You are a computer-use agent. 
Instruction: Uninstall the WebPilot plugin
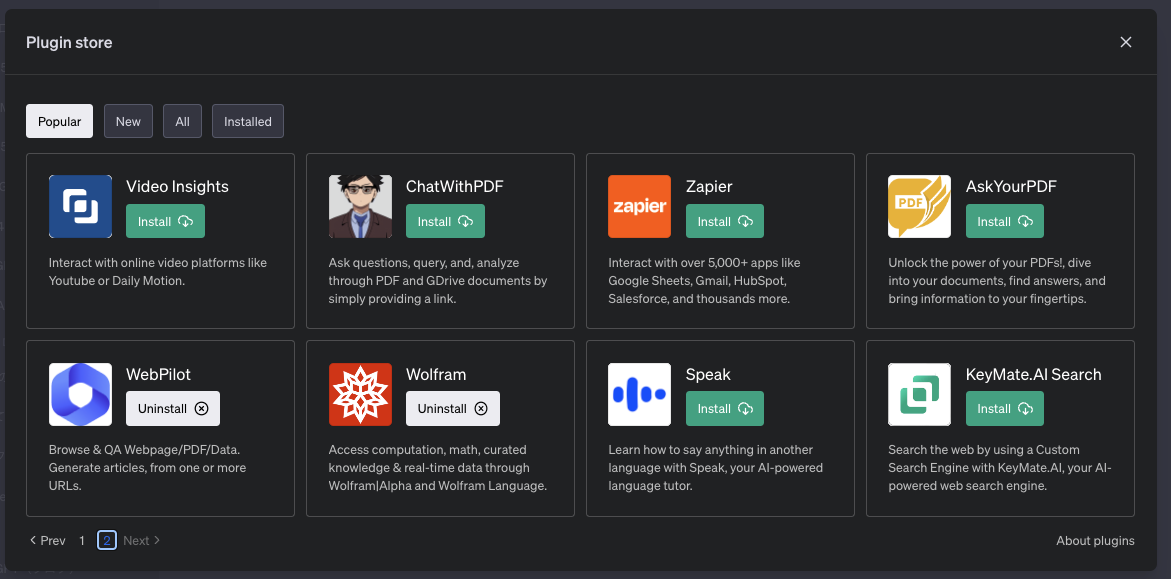tap(173, 408)
